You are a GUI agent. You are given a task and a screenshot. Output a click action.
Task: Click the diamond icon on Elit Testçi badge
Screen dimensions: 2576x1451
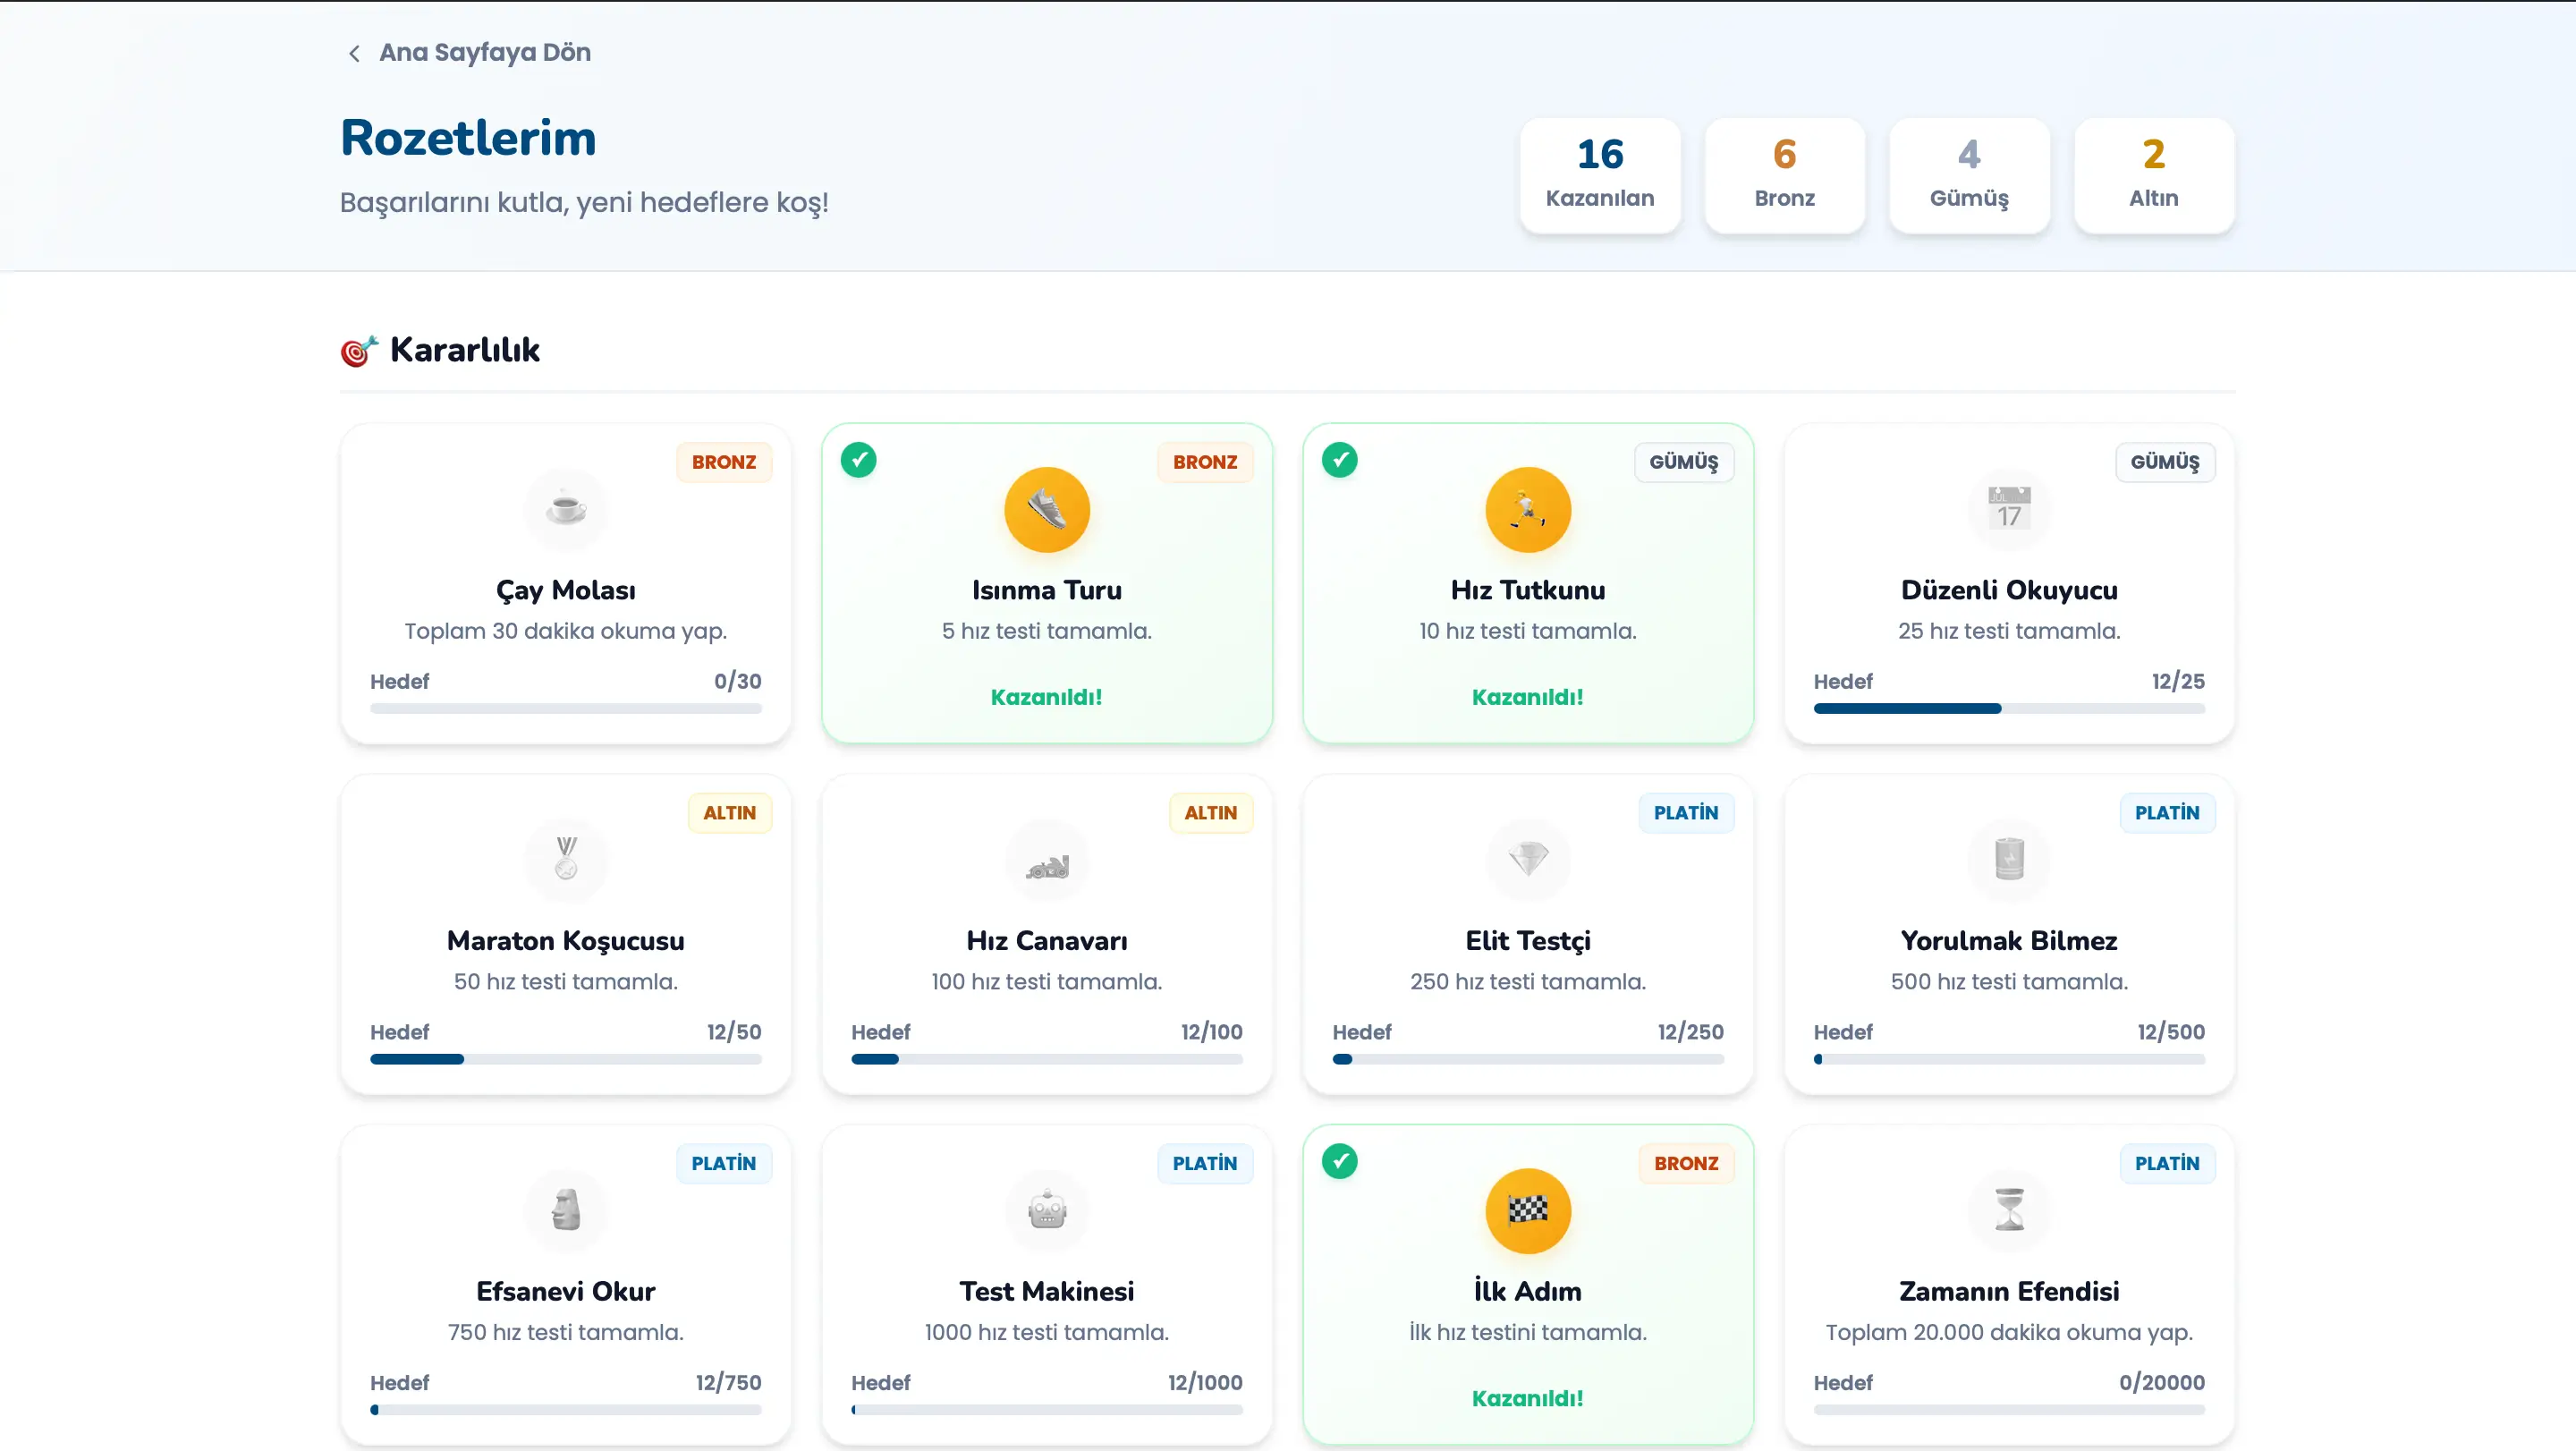(x=1527, y=860)
